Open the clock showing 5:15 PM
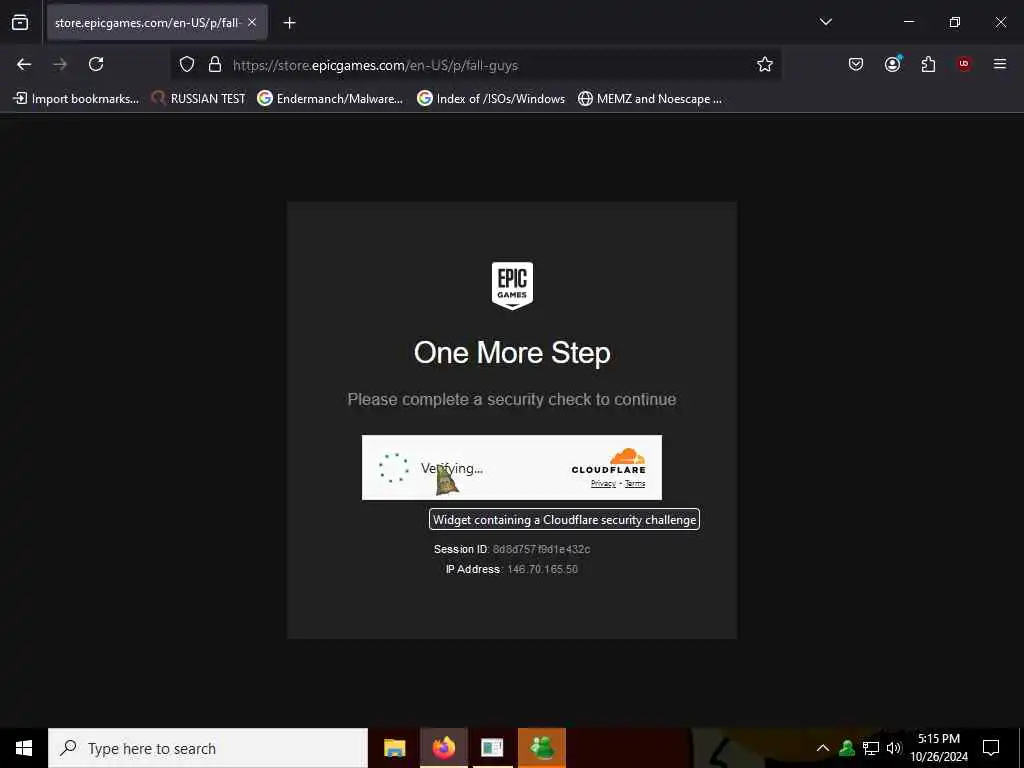Screen dimensions: 1024x768 pyautogui.click(x=939, y=748)
